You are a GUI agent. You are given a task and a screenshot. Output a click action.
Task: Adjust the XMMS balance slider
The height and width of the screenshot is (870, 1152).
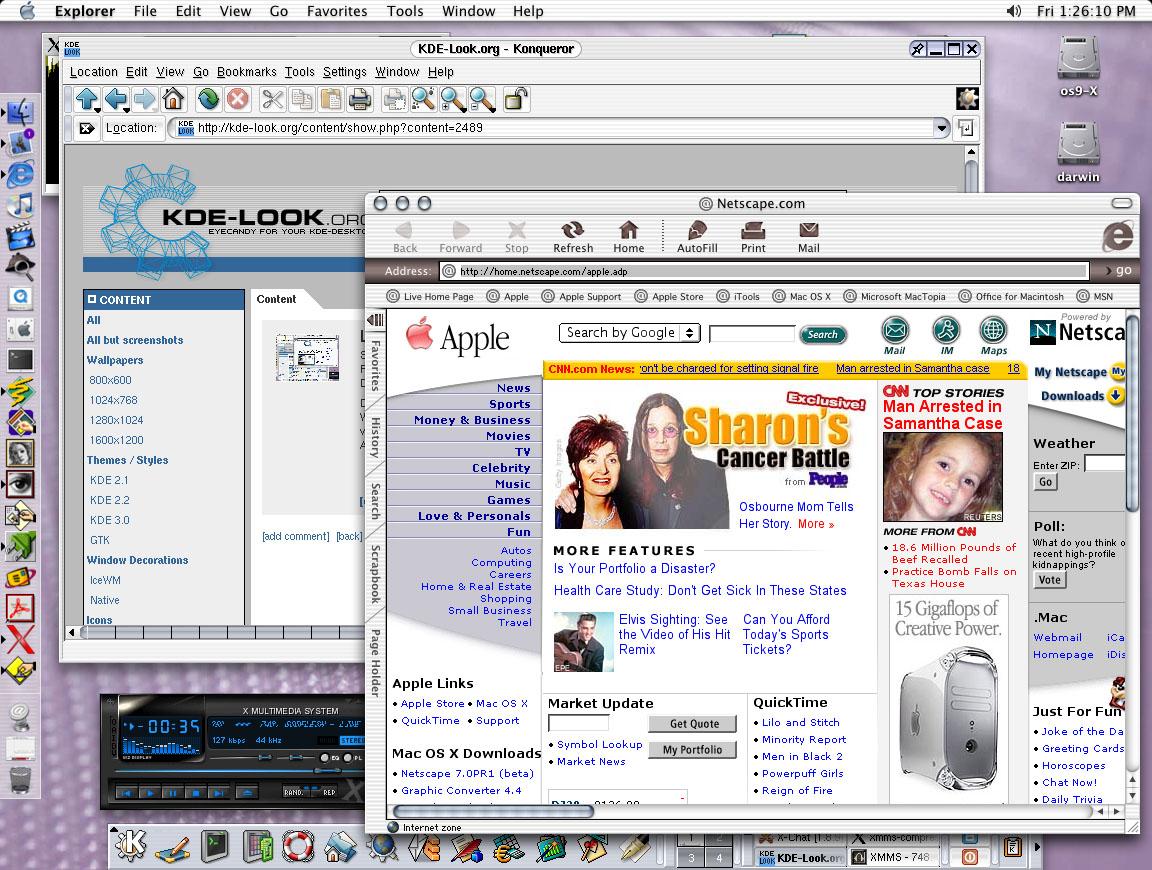[295, 758]
